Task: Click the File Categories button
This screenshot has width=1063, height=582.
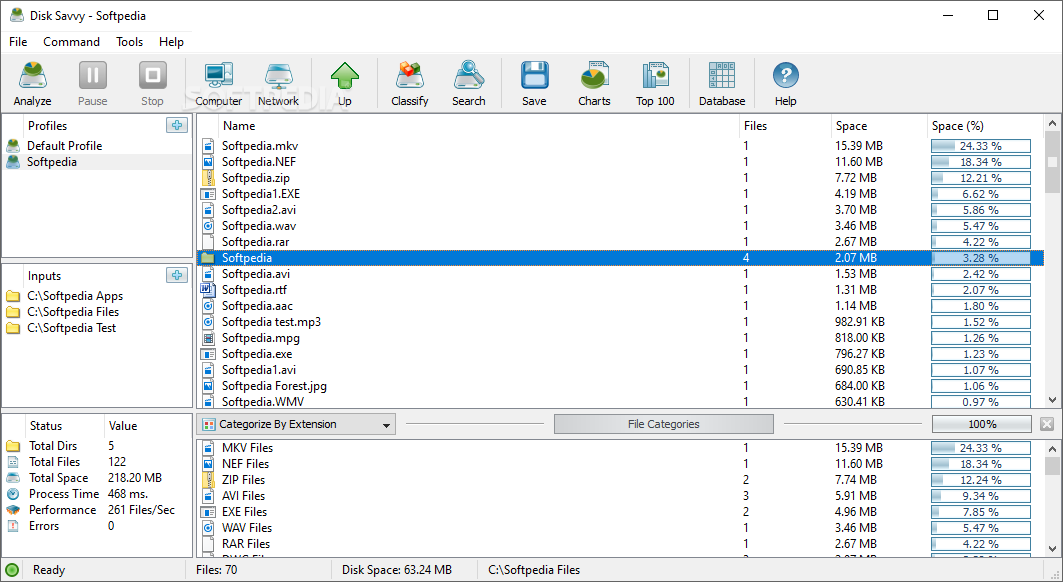Action: tap(663, 424)
